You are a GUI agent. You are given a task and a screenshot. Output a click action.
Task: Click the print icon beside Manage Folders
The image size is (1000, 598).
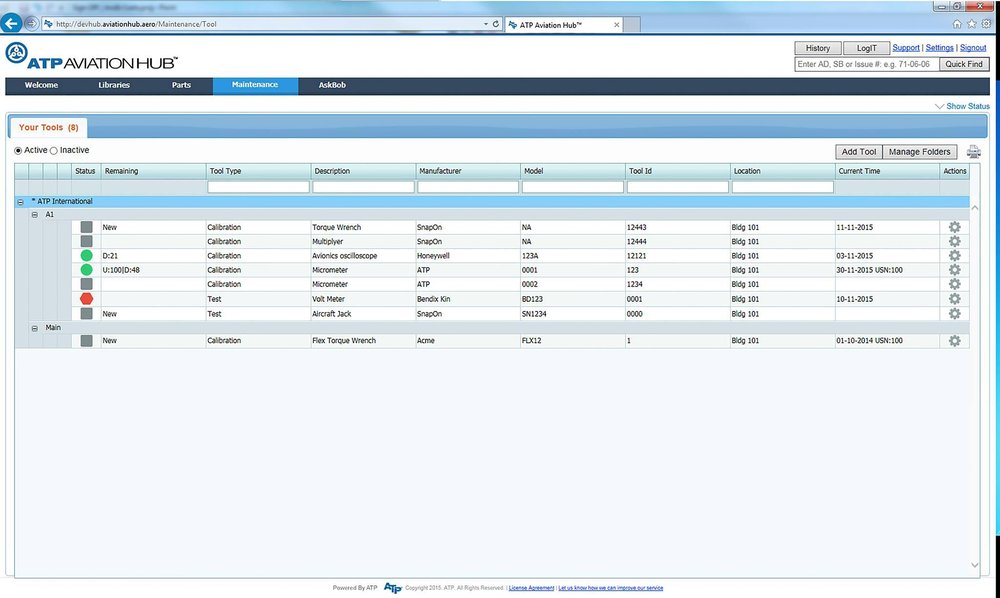[974, 152]
